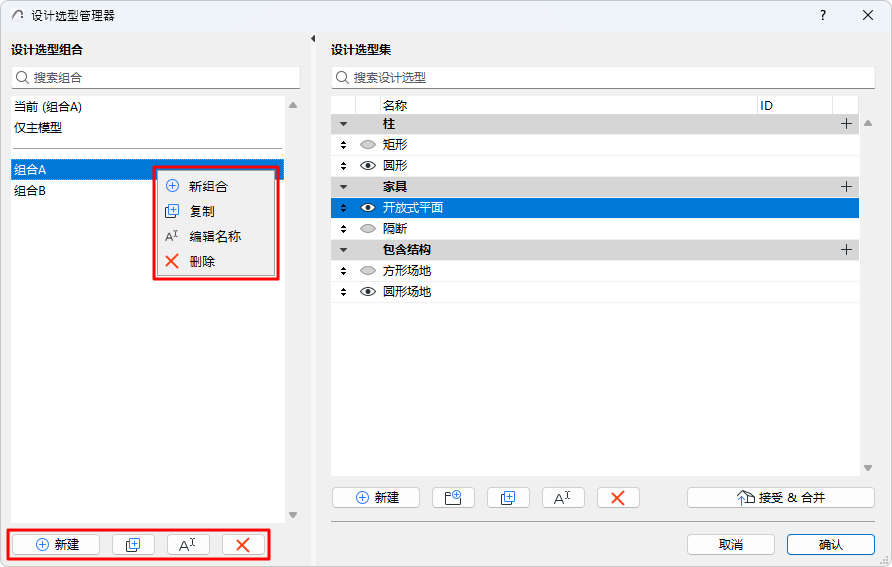Add option to 柱 set with plus icon
Screen dimensions: 892x567
click(x=846, y=124)
